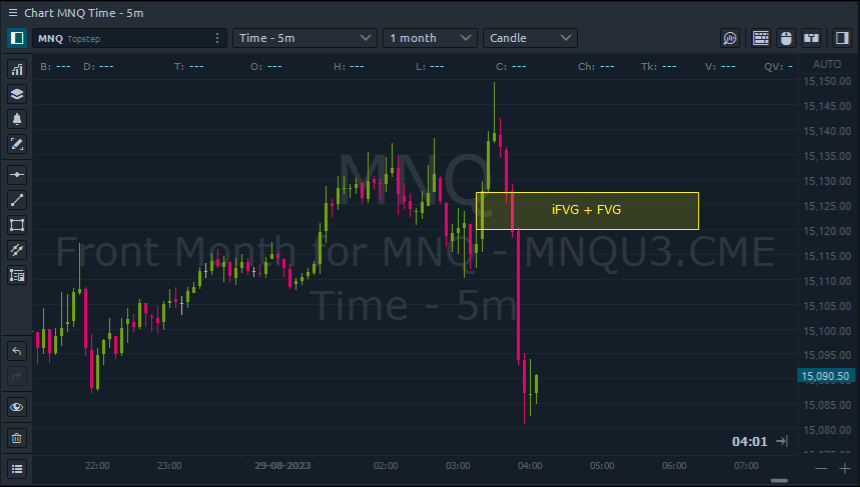Select the trend line drawing tool
The height and width of the screenshot is (487, 860).
pyautogui.click(x=17, y=200)
